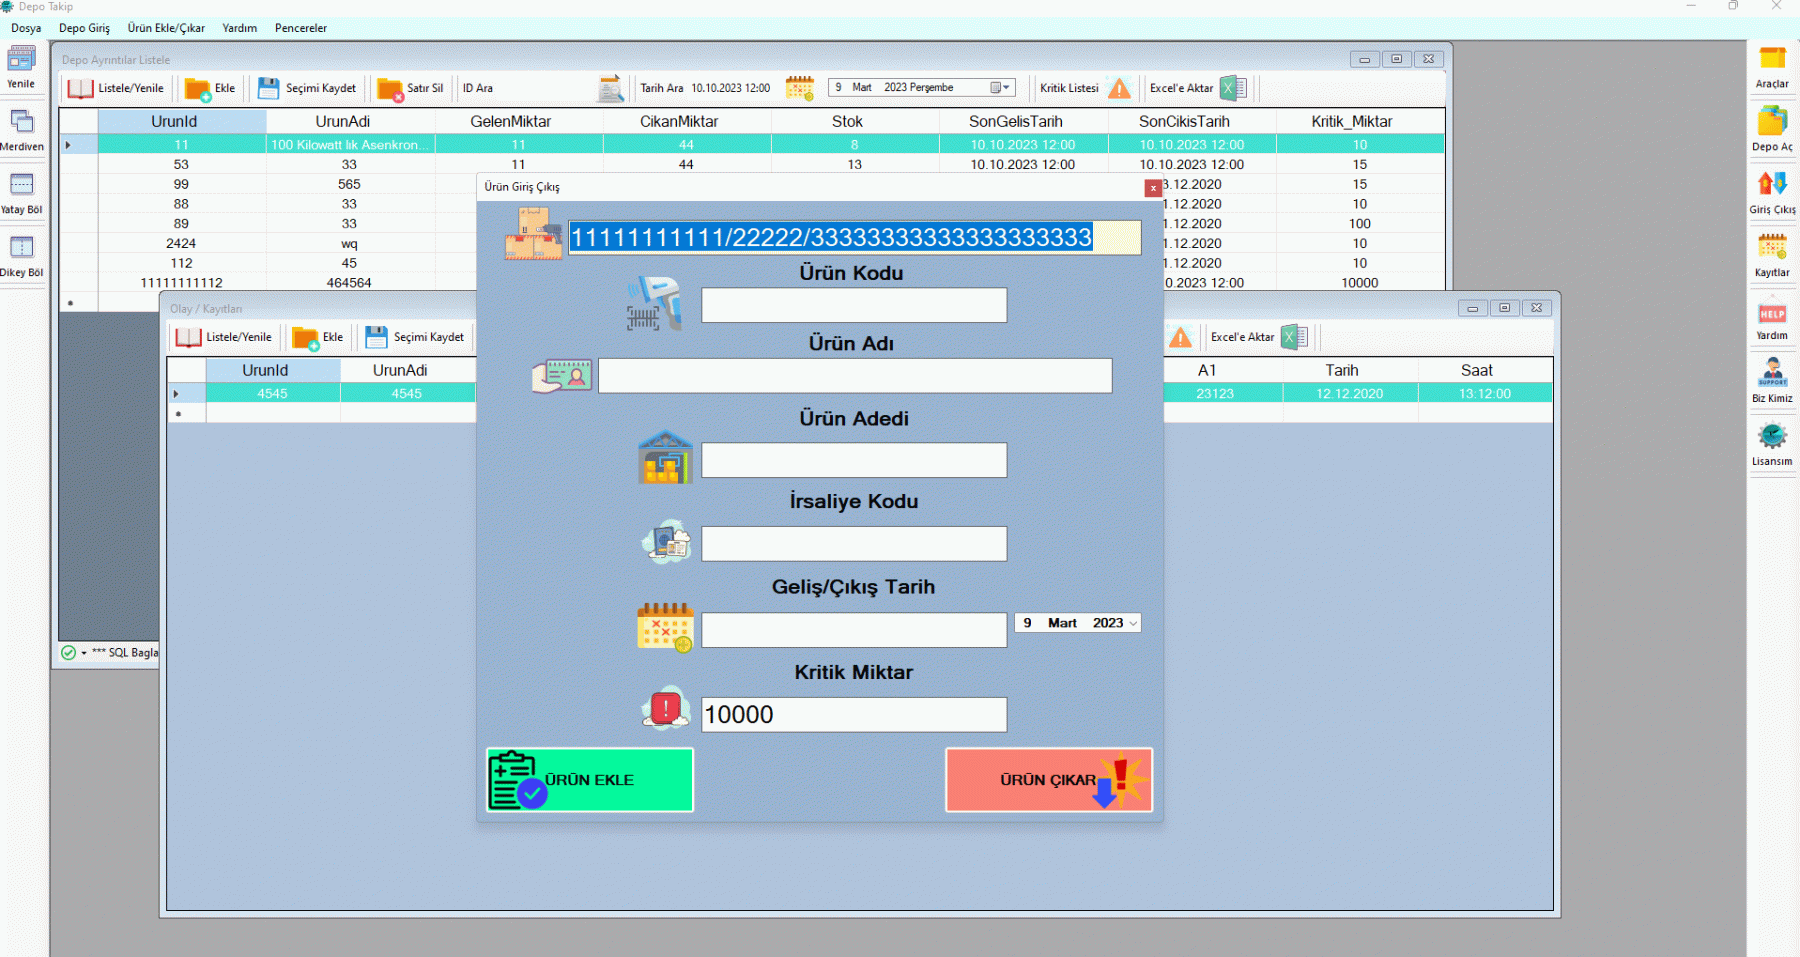Open Kritik Listesi warning icon

(1119, 89)
